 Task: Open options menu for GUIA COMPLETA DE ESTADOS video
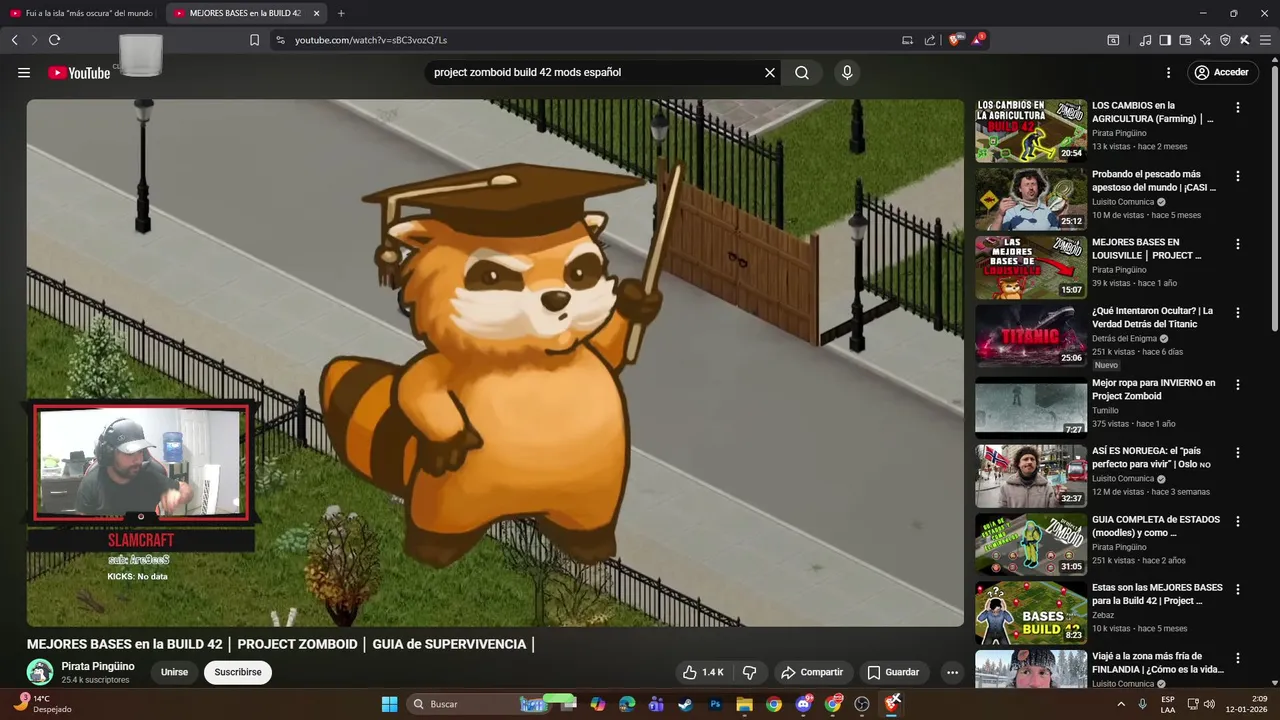click(x=1238, y=522)
